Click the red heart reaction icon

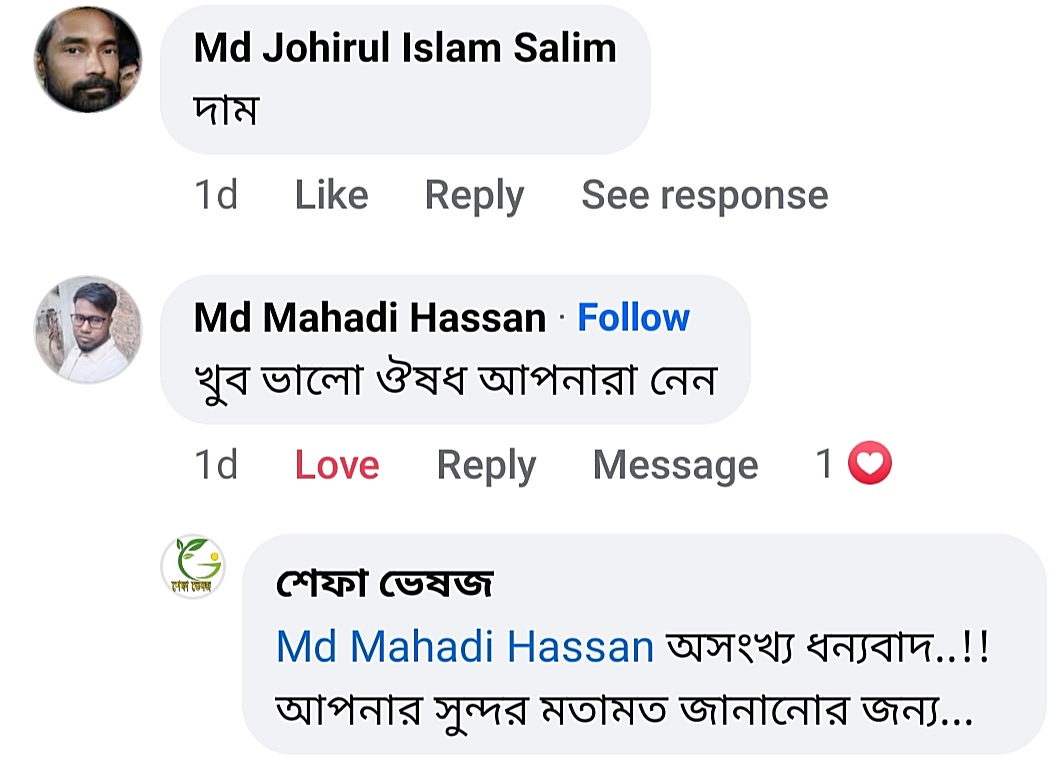coord(869,464)
